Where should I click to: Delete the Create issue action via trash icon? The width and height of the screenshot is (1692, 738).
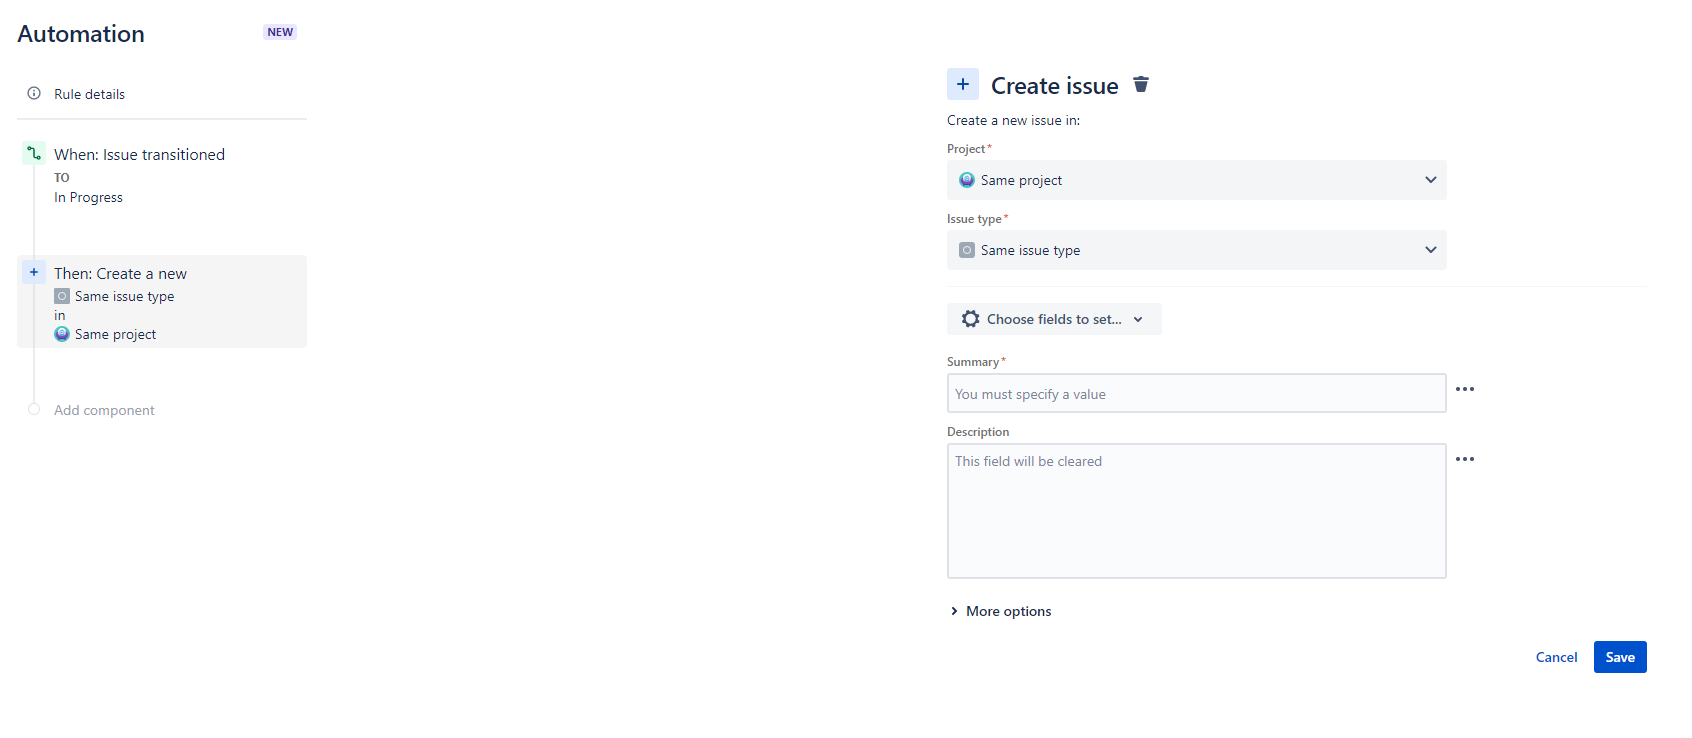(x=1141, y=84)
